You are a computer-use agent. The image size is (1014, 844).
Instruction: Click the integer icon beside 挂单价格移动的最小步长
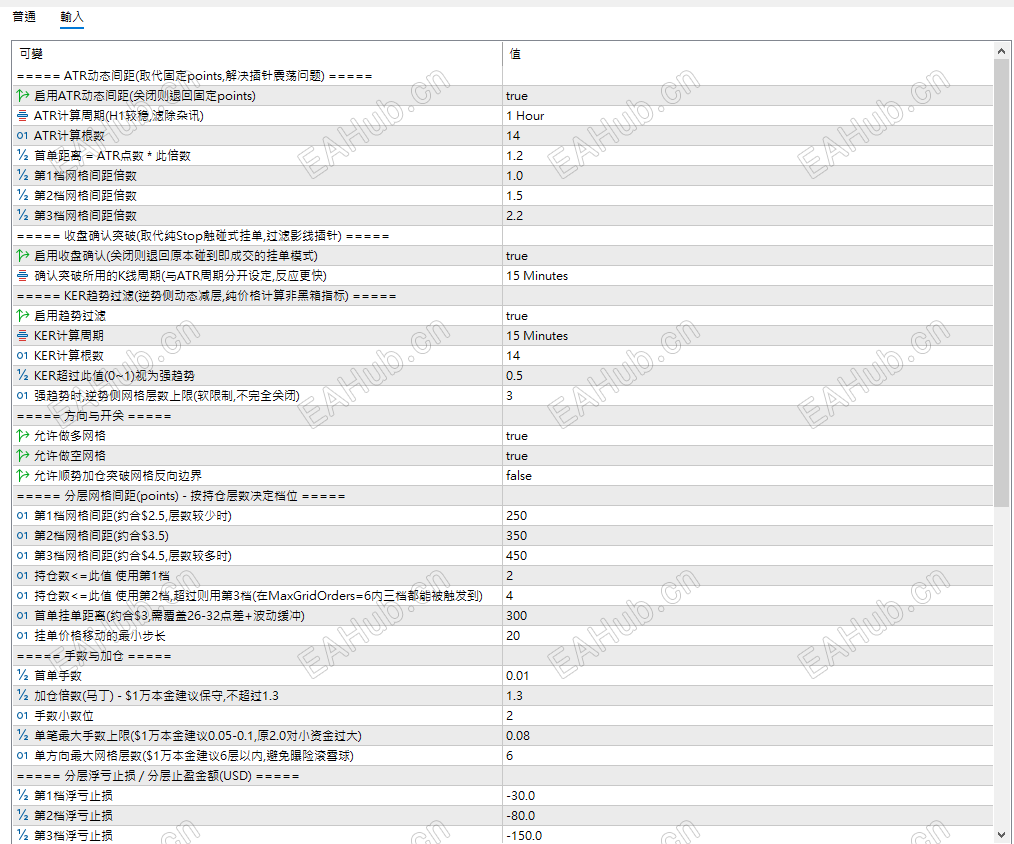(x=23, y=636)
